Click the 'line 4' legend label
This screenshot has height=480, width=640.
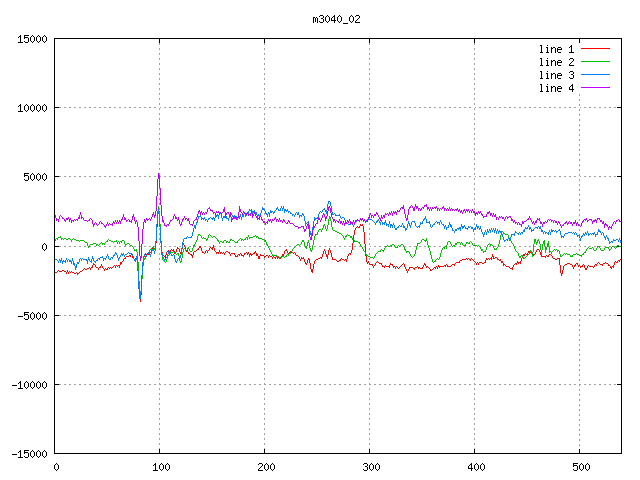click(x=556, y=88)
